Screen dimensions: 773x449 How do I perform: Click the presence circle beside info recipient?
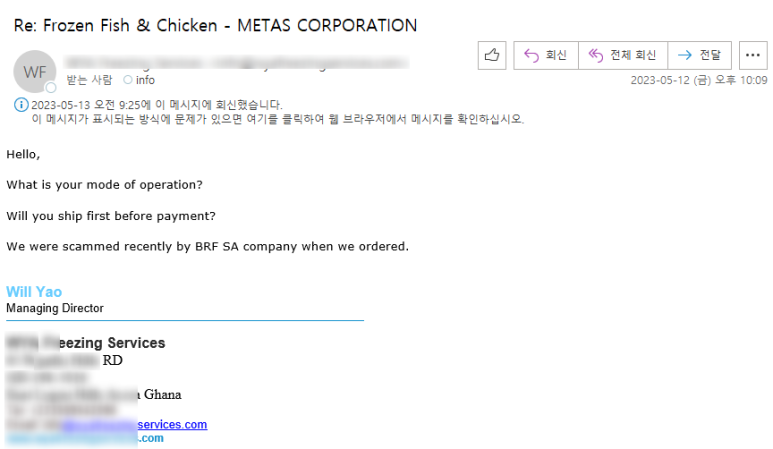click(128, 79)
